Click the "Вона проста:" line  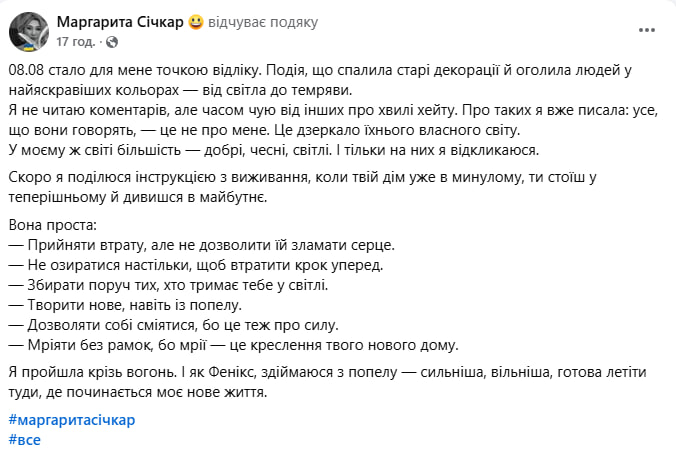coord(54,225)
